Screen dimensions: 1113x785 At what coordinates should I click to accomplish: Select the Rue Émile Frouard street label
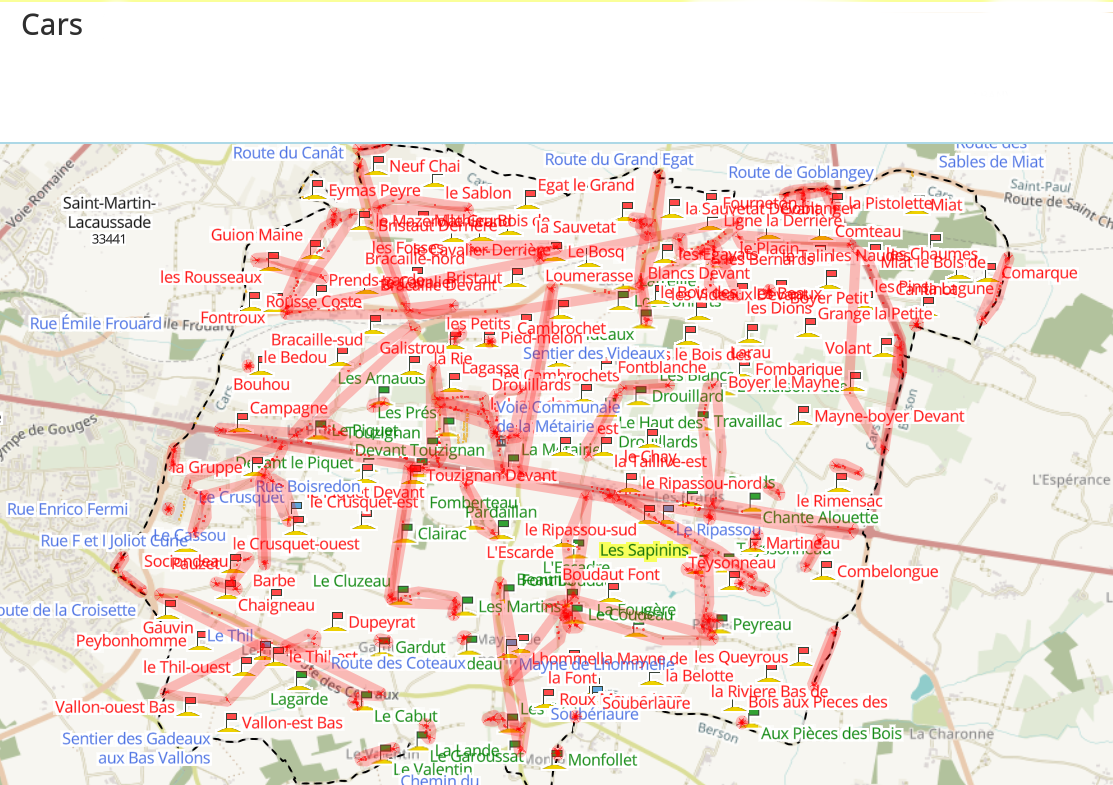pos(95,323)
